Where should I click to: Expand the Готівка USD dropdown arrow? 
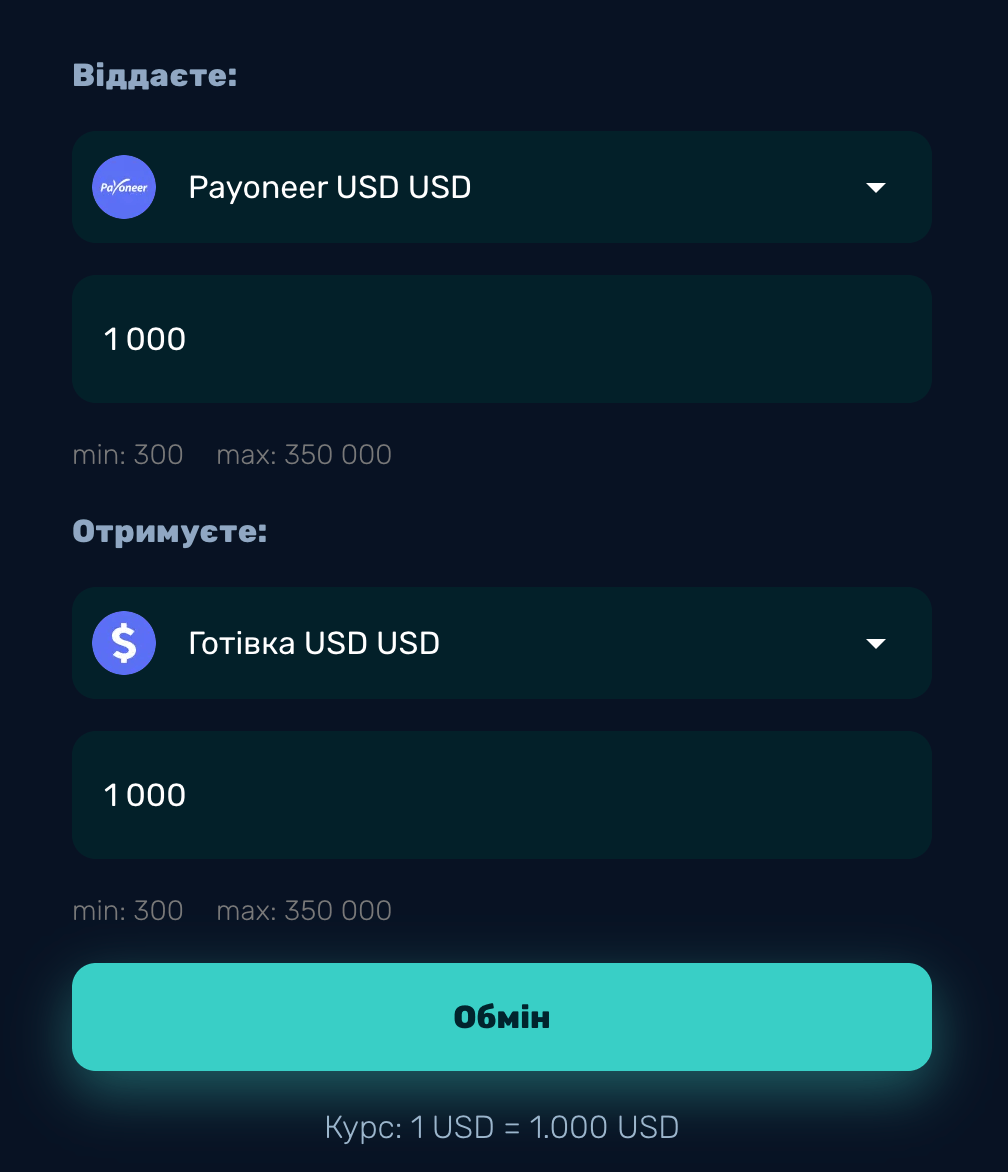pos(876,644)
